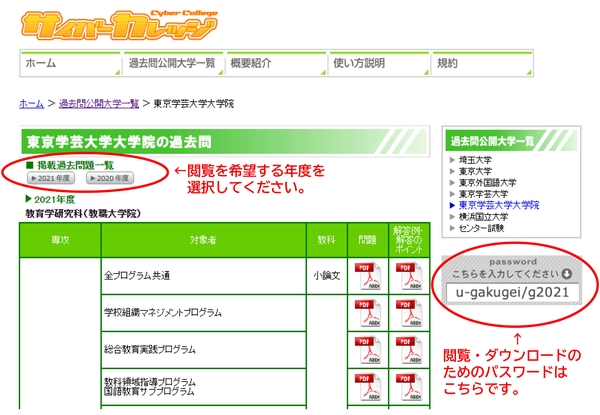Open the 過去問公開大学一覧 navigation tab
The height and width of the screenshot is (415, 600).
(x=173, y=63)
